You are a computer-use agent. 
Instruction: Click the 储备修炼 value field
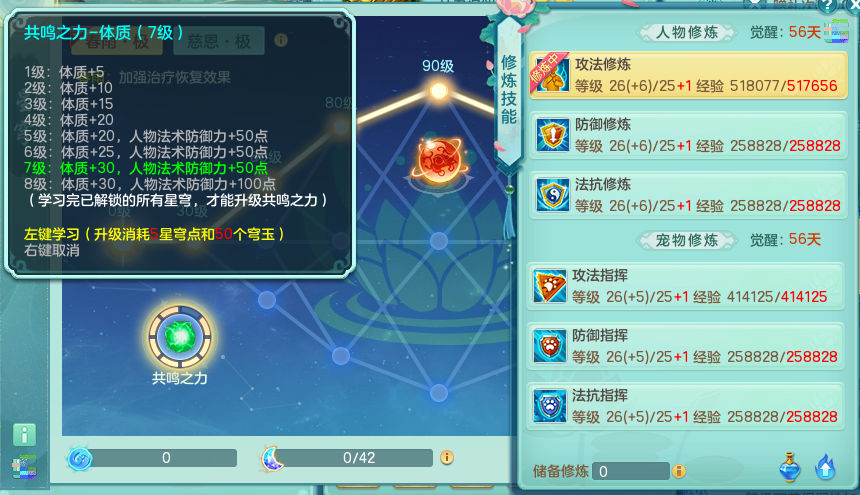[x=631, y=471]
